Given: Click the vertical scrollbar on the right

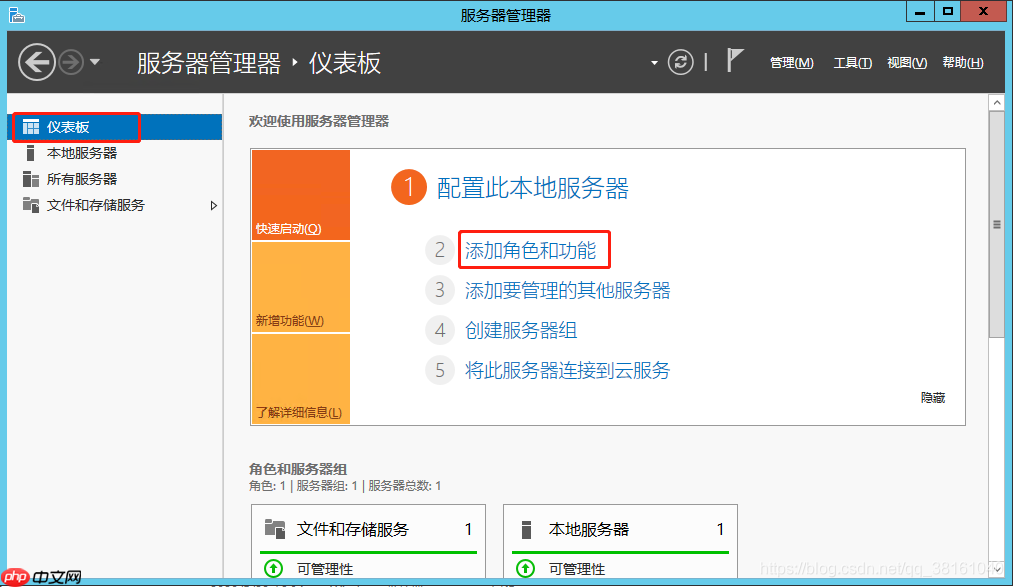Looking at the screenshot, I should (996, 200).
